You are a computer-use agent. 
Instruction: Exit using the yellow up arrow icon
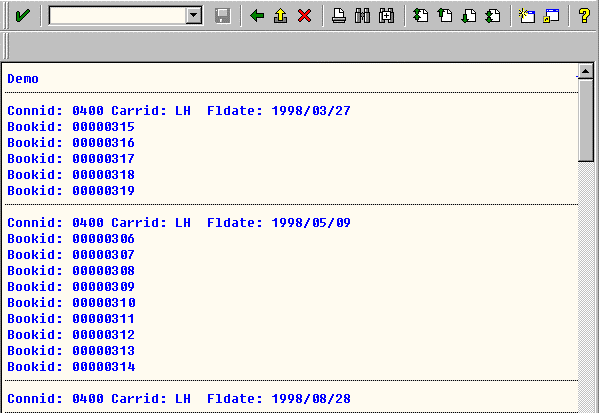click(x=280, y=16)
